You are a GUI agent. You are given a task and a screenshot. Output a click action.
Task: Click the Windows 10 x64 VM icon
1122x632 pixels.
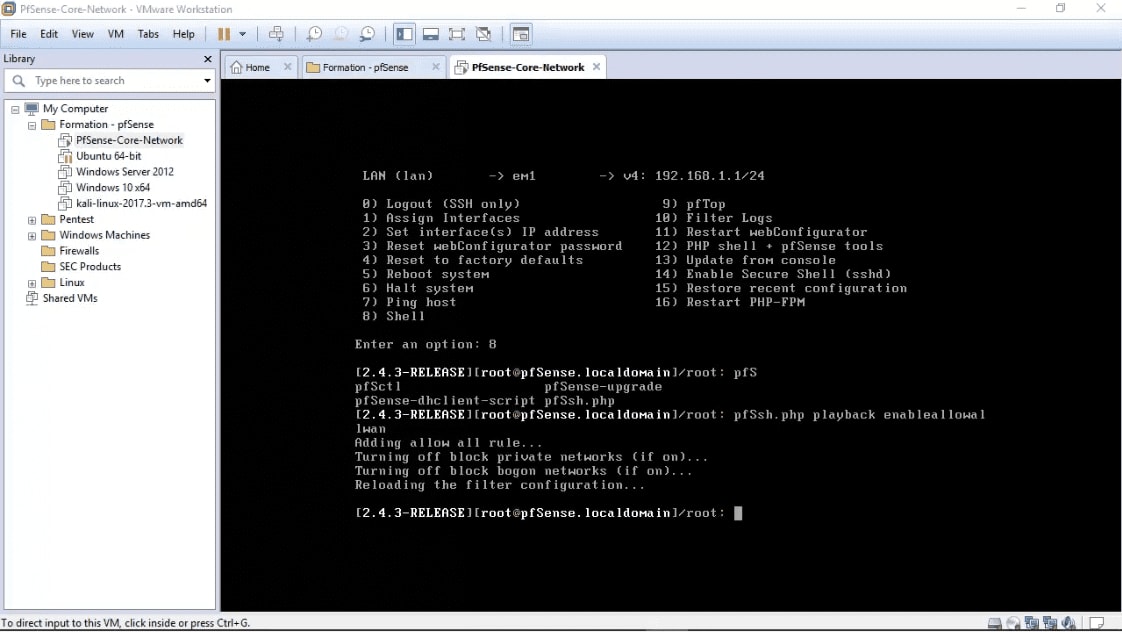point(65,188)
